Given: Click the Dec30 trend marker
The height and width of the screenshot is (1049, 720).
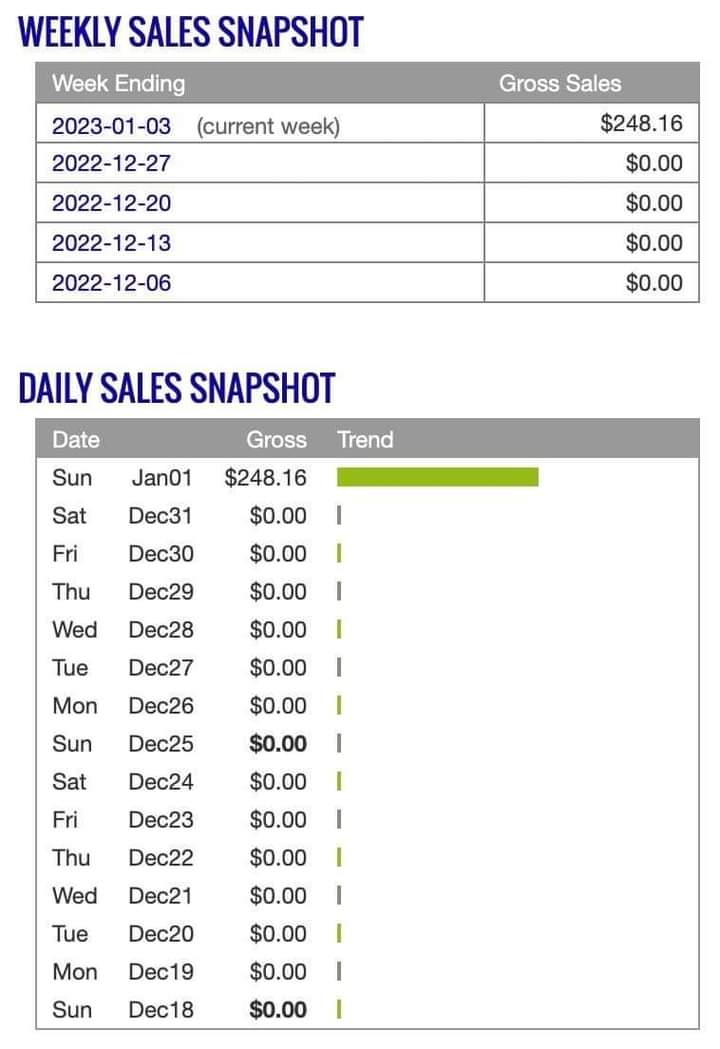Looking at the screenshot, I should pyautogui.click(x=340, y=554).
